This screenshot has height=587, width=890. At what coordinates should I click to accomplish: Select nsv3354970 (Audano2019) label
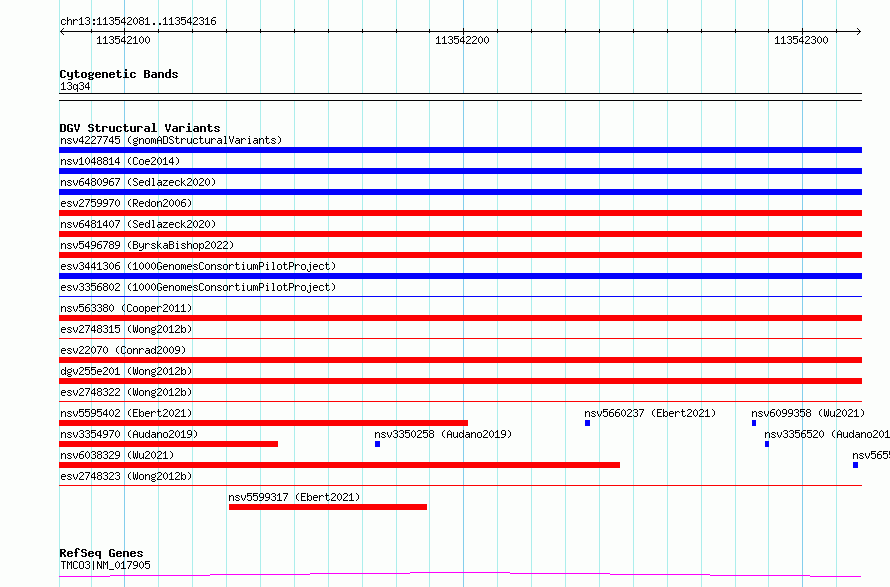[129, 434]
